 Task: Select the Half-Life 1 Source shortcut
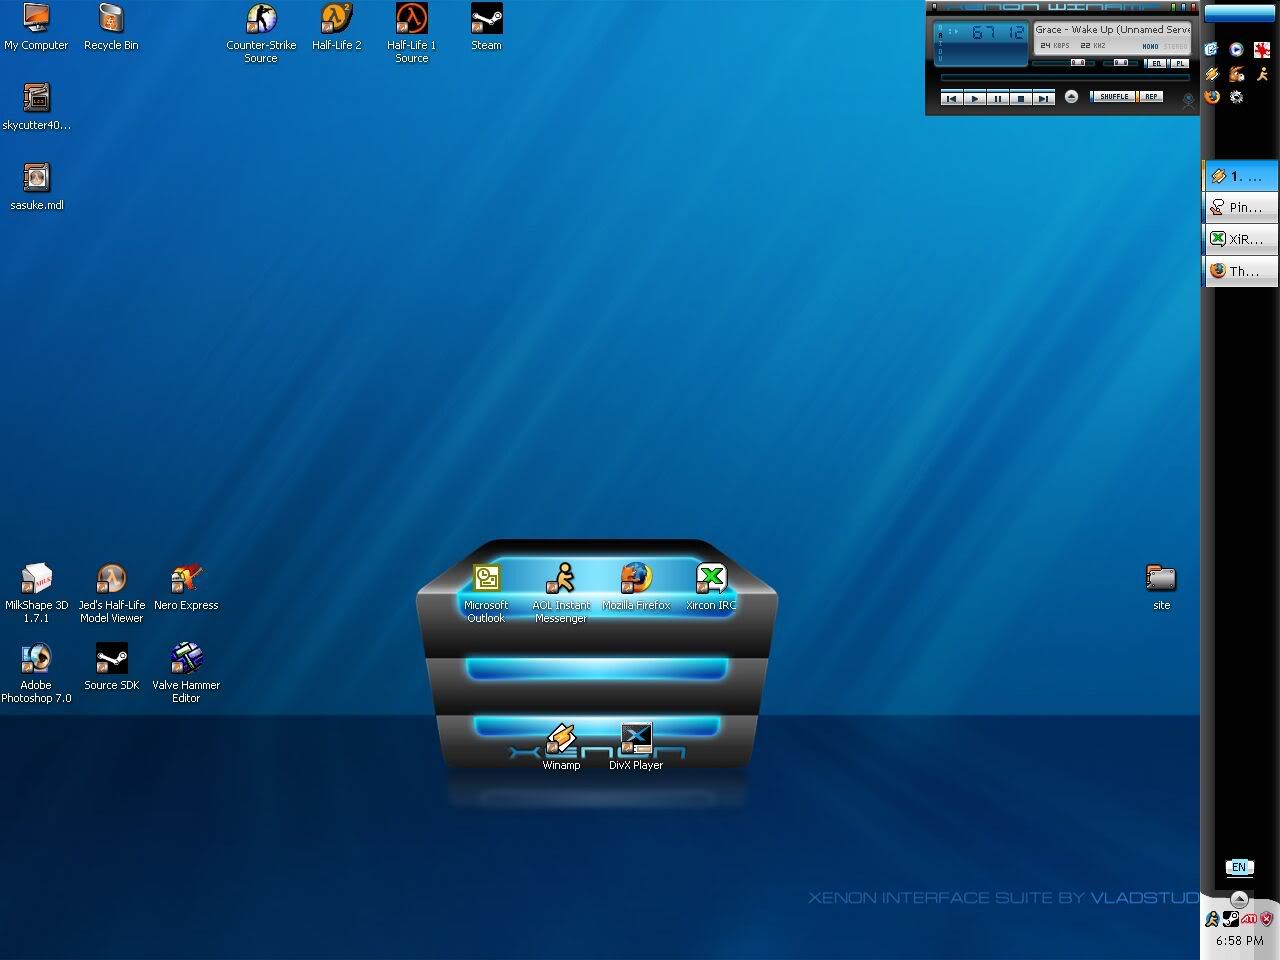point(411,33)
